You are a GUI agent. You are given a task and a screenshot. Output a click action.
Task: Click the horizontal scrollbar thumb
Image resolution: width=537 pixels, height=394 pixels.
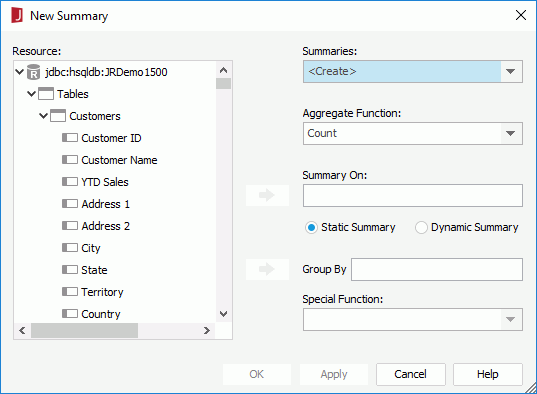point(84,331)
